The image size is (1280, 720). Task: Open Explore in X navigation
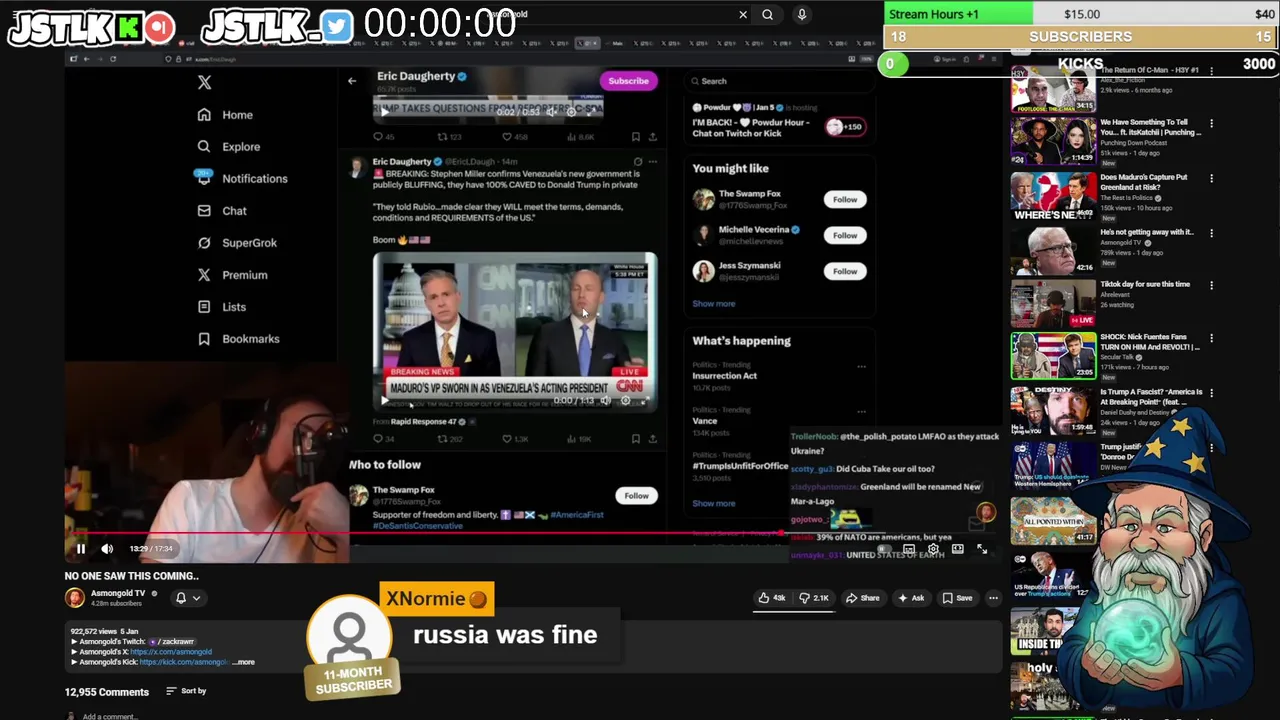(x=228, y=147)
